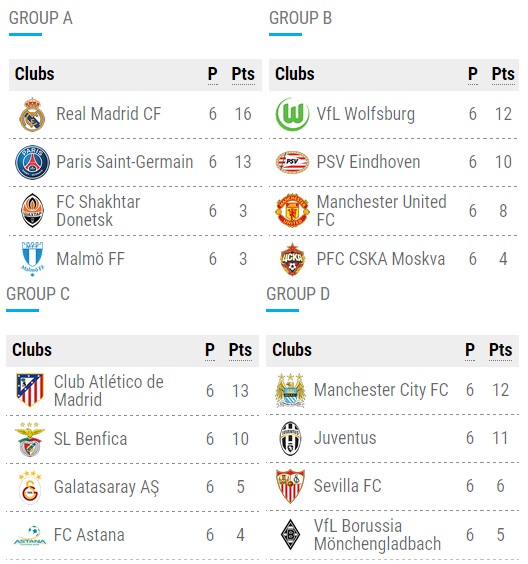This screenshot has height=564, width=528.
Task: Click the Real Madrid CF crest
Action: tap(32, 114)
